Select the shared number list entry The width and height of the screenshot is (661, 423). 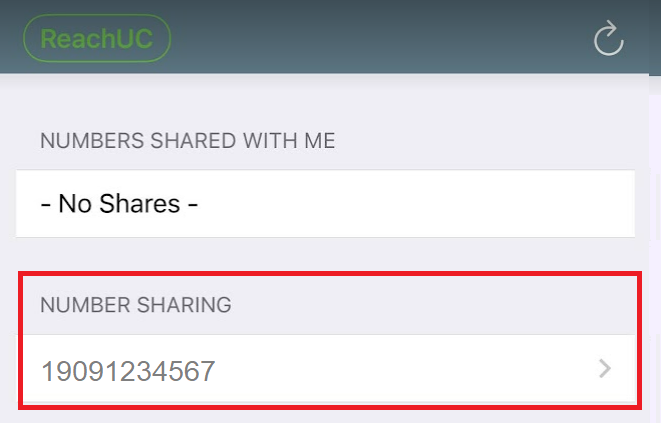tap(329, 369)
